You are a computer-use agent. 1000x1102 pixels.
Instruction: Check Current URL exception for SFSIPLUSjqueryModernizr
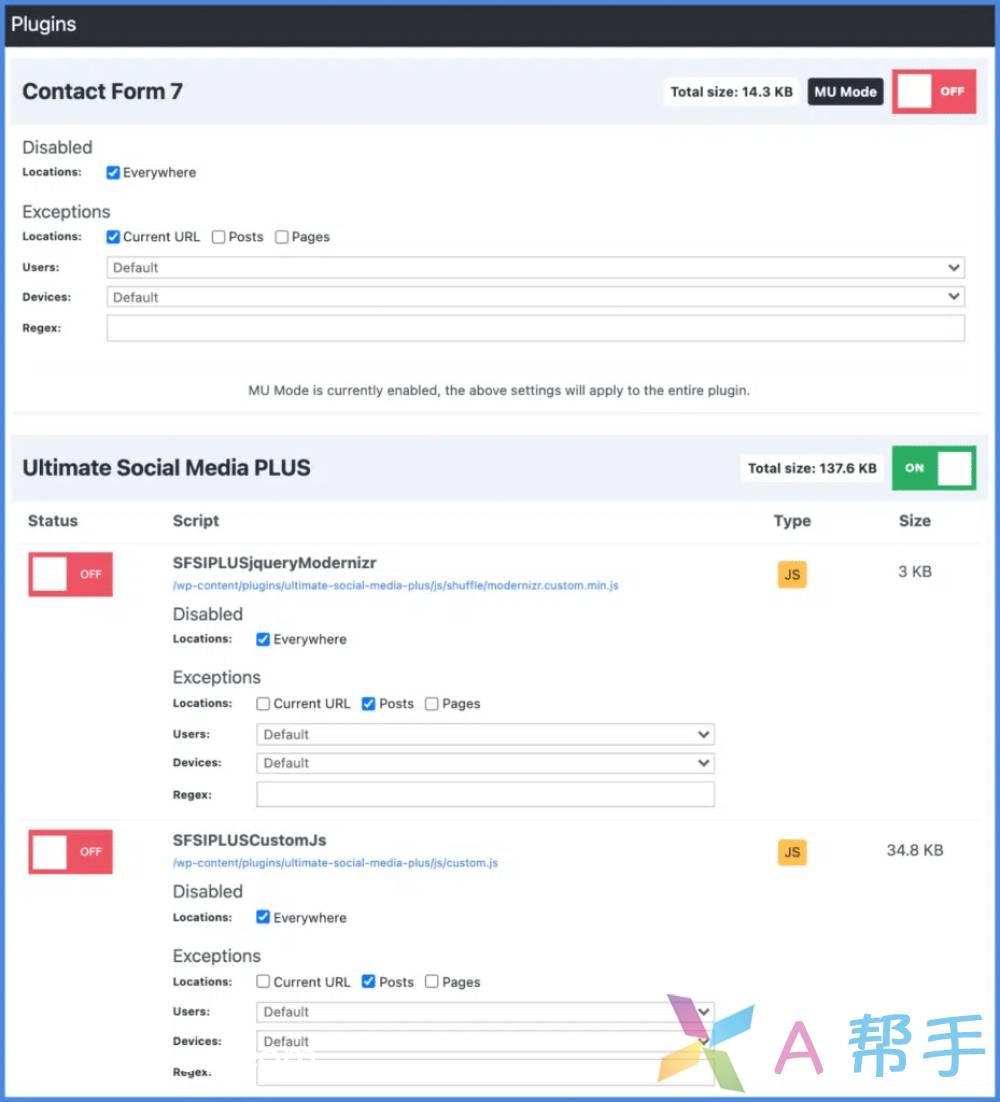[x=263, y=704]
